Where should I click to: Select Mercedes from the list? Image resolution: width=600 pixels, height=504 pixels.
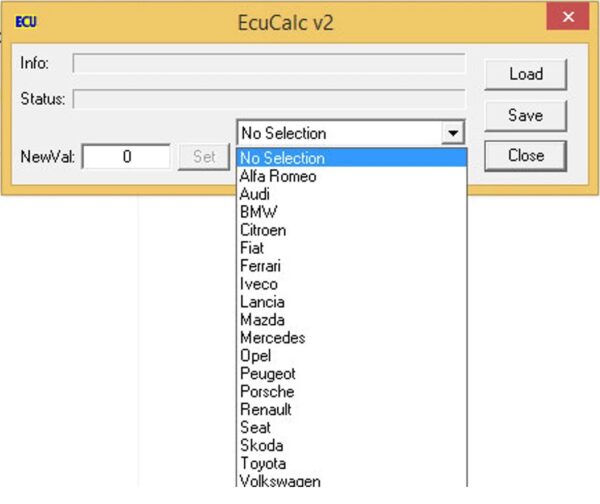(x=352, y=338)
